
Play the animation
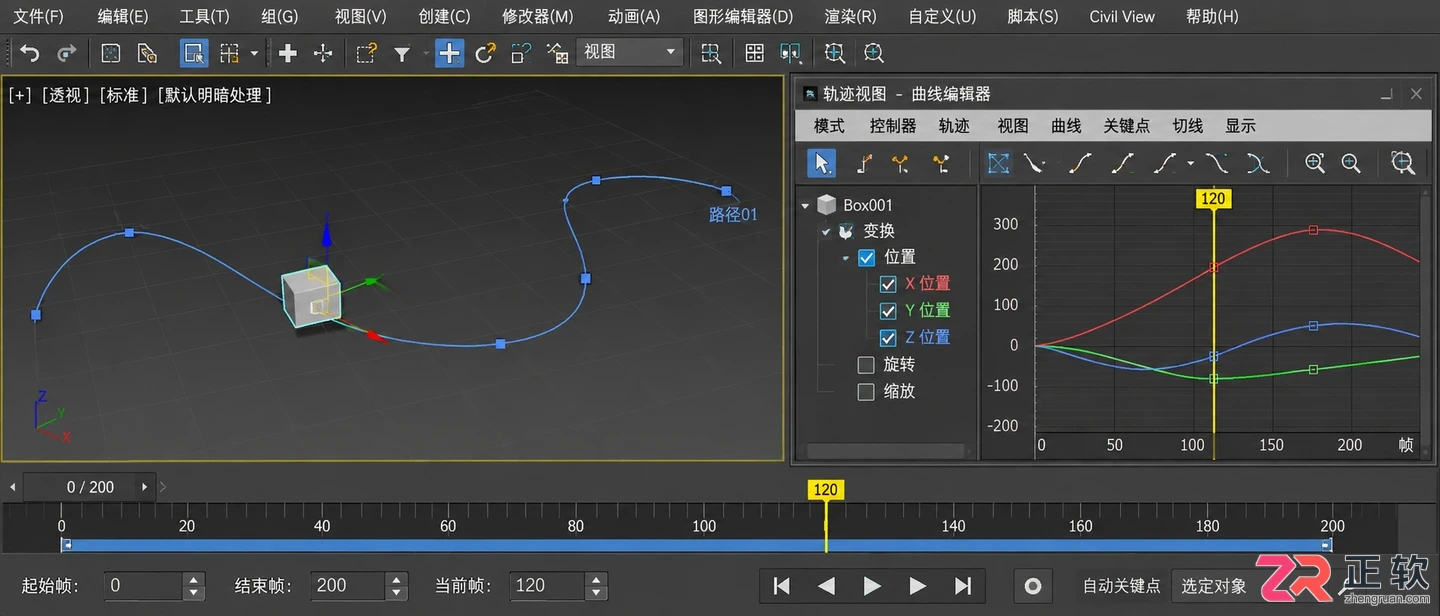point(872,586)
